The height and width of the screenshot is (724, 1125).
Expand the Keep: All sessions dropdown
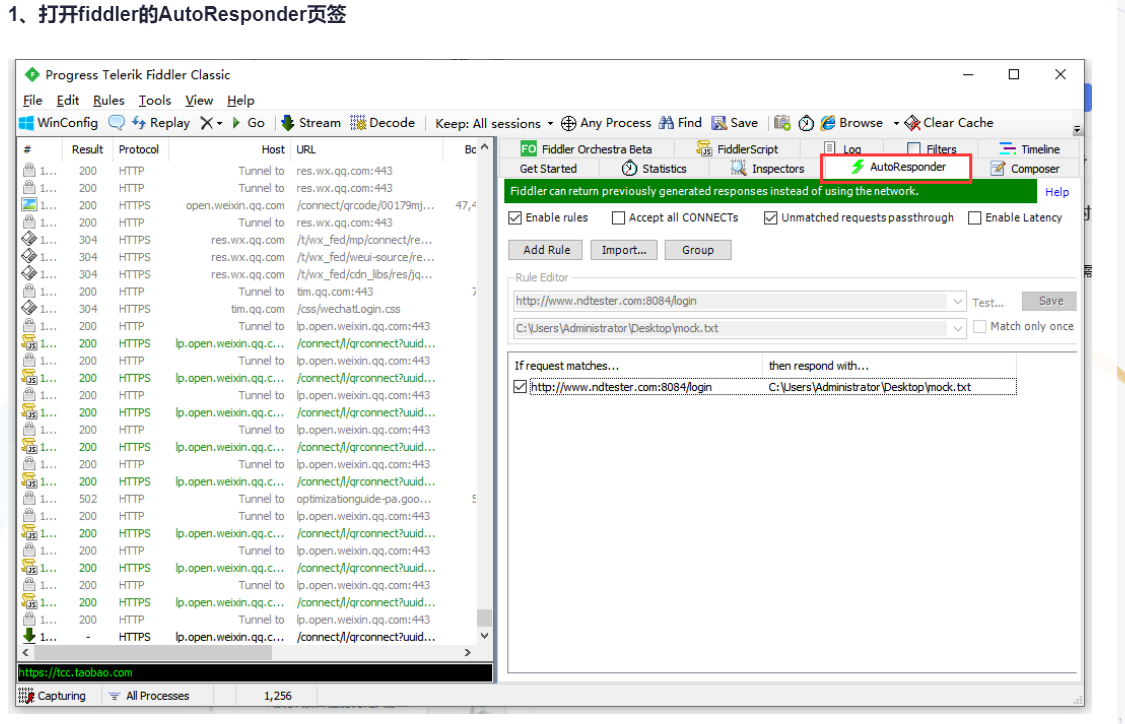point(550,124)
